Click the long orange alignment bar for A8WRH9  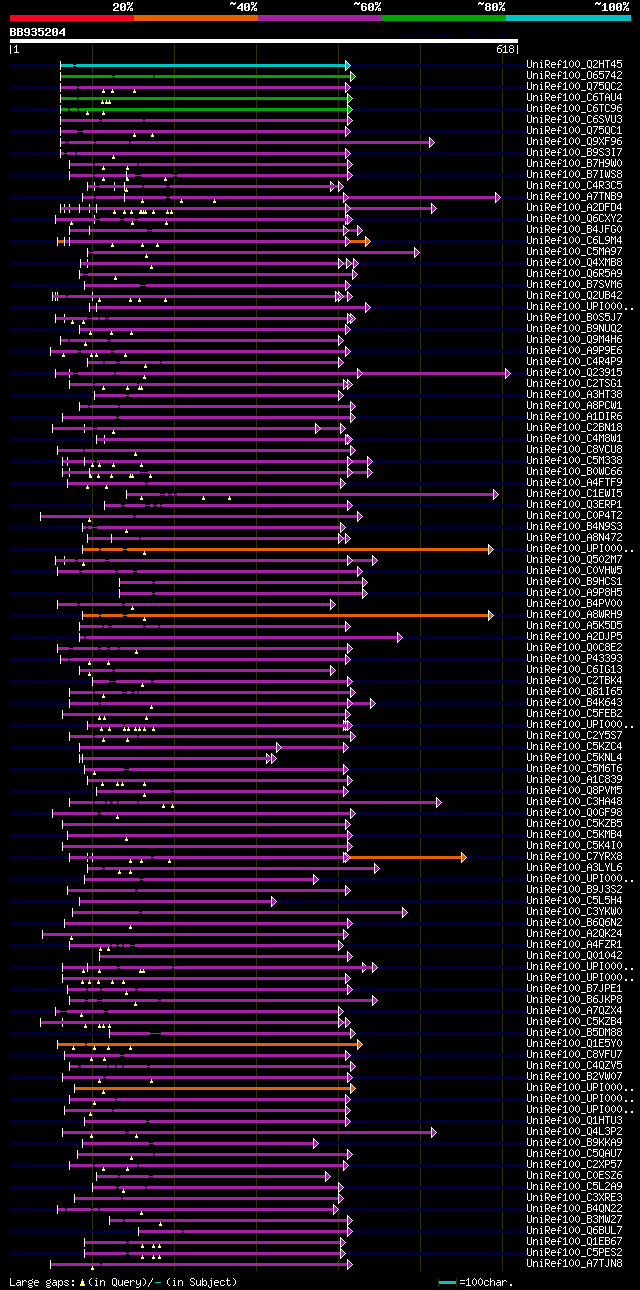coord(288,615)
